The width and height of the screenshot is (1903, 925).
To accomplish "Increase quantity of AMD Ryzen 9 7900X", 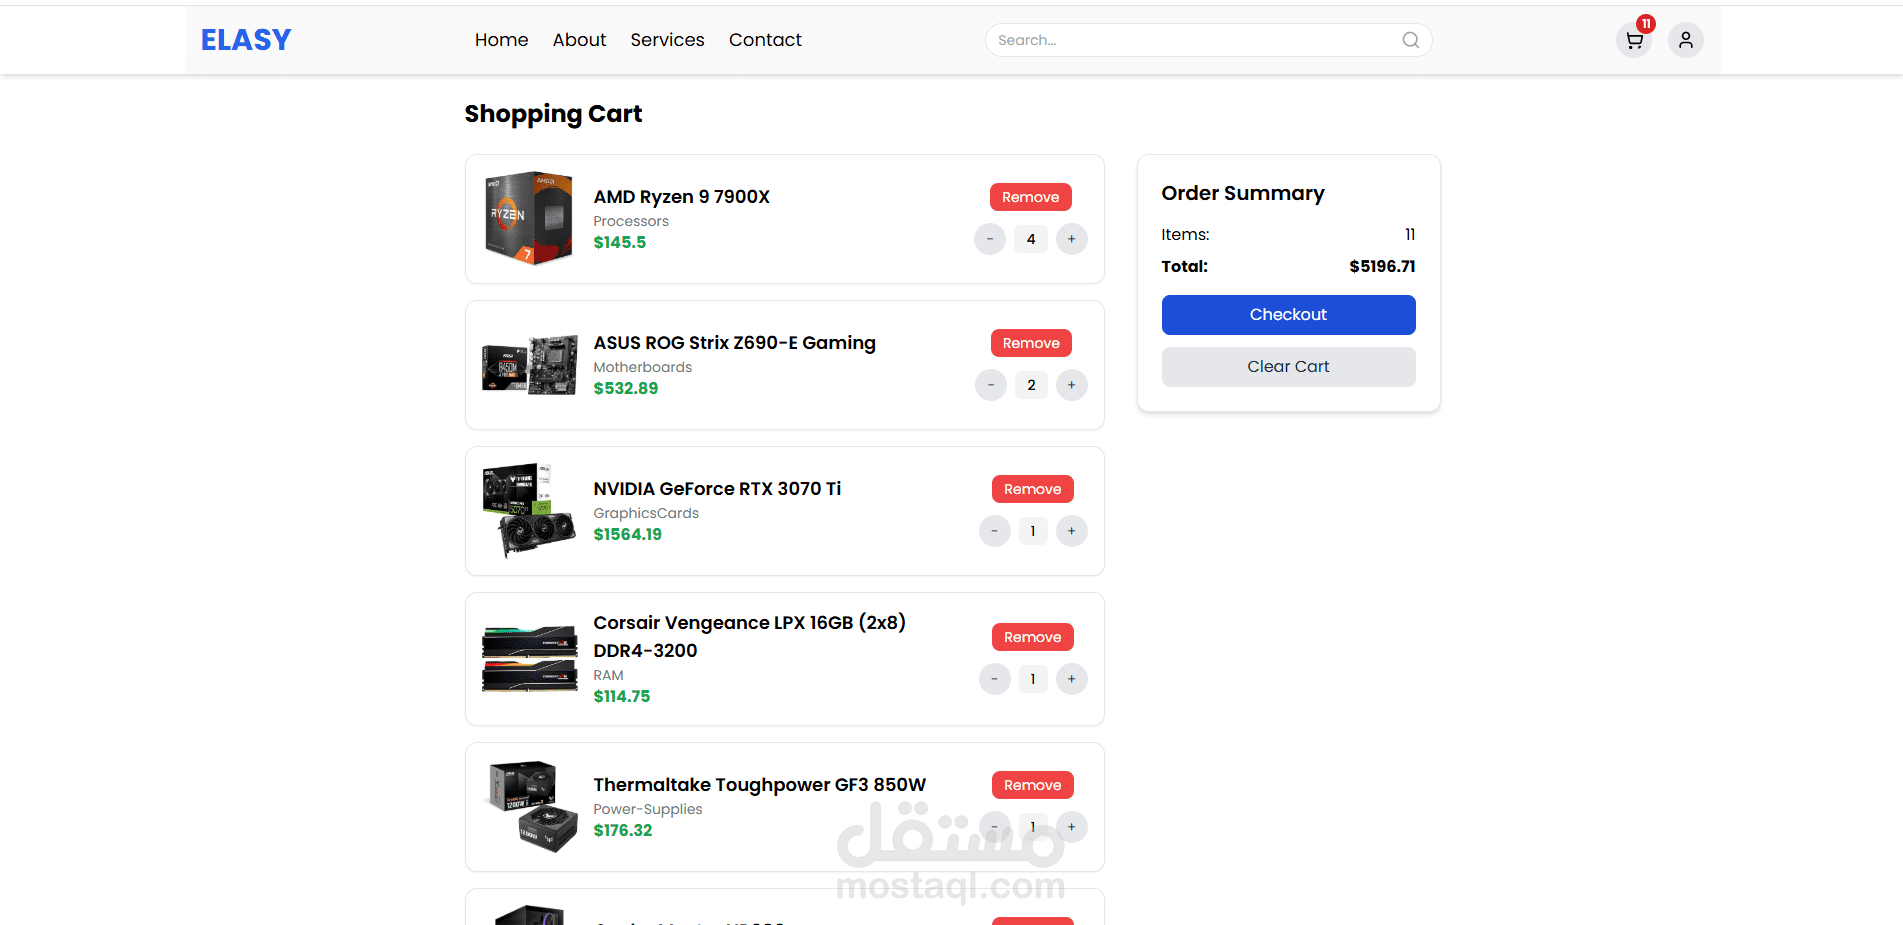I will [1072, 239].
